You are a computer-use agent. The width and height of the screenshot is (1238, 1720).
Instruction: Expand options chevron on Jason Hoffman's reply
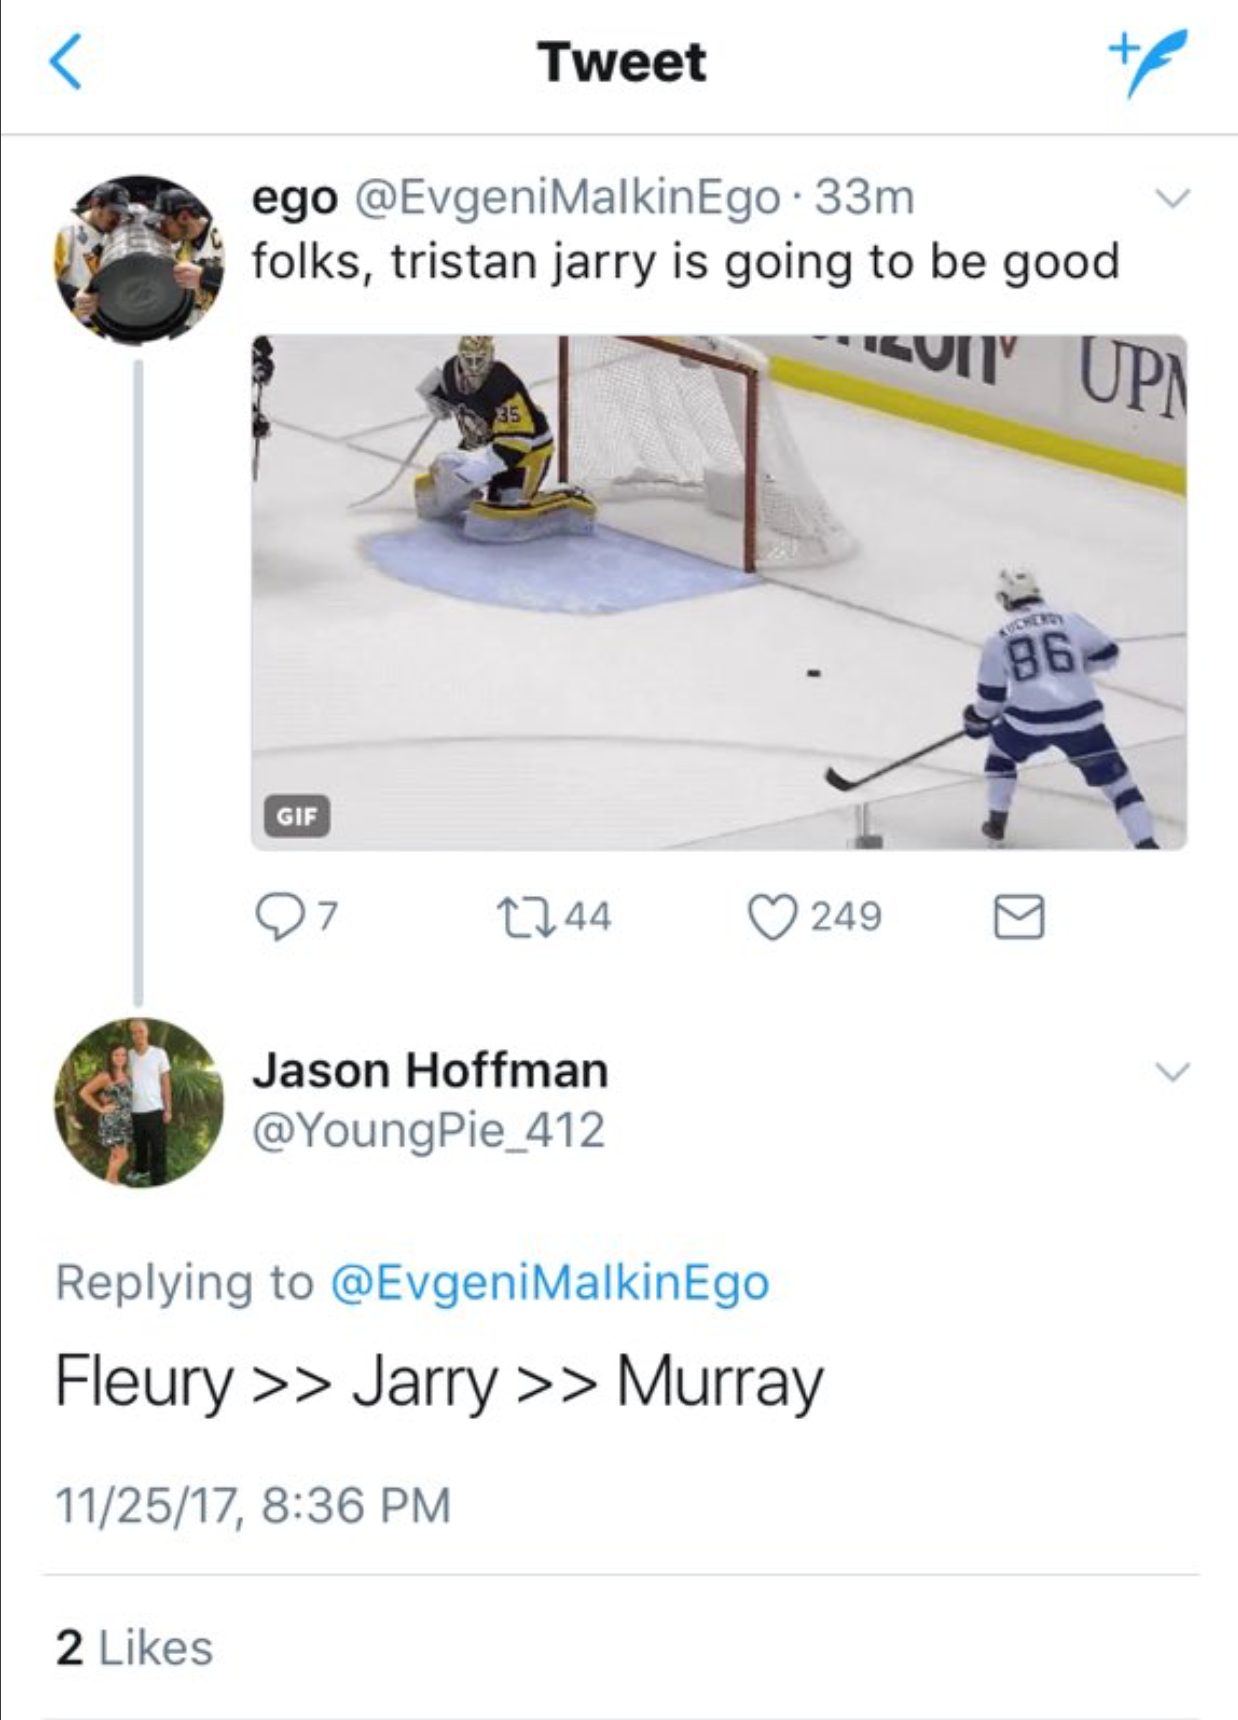click(1172, 1072)
